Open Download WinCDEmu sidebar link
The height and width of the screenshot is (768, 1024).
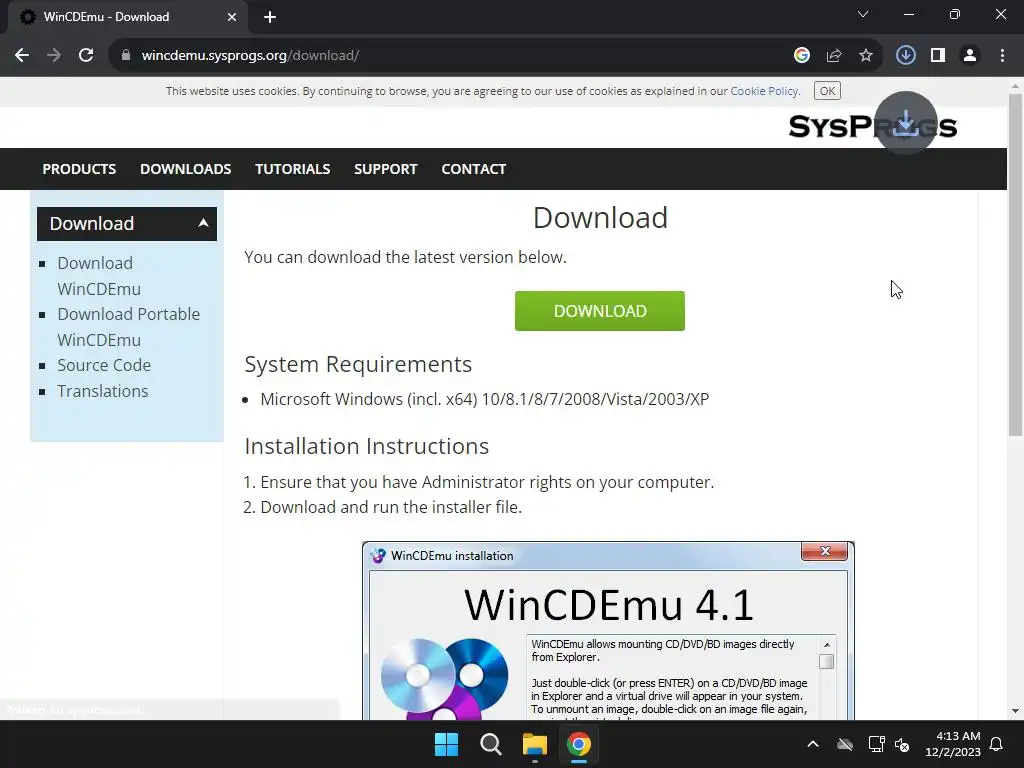coord(99,276)
